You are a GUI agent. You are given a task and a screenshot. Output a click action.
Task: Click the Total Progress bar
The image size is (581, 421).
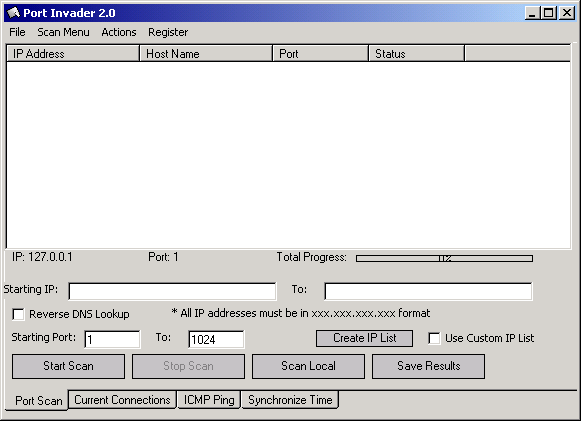[x=444, y=258]
